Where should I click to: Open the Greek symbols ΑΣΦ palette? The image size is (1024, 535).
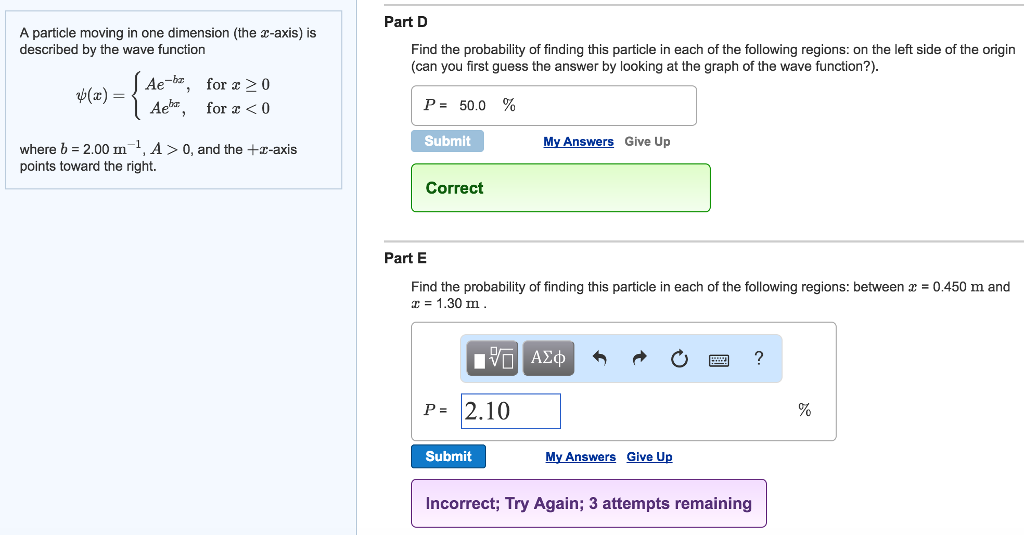[x=549, y=358]
